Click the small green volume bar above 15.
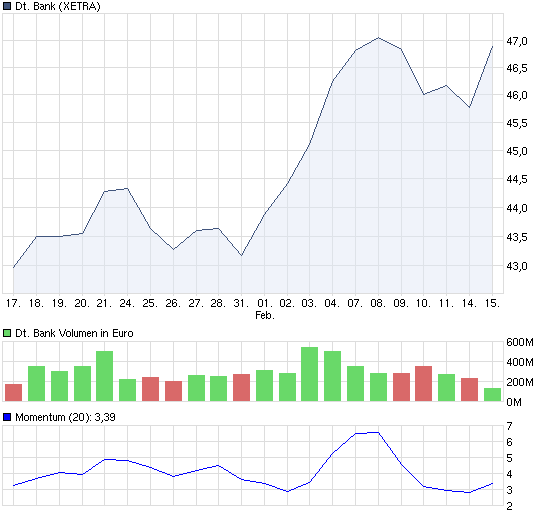The width and height of the screenshot is (545, 514). click(x=493, y=395)
